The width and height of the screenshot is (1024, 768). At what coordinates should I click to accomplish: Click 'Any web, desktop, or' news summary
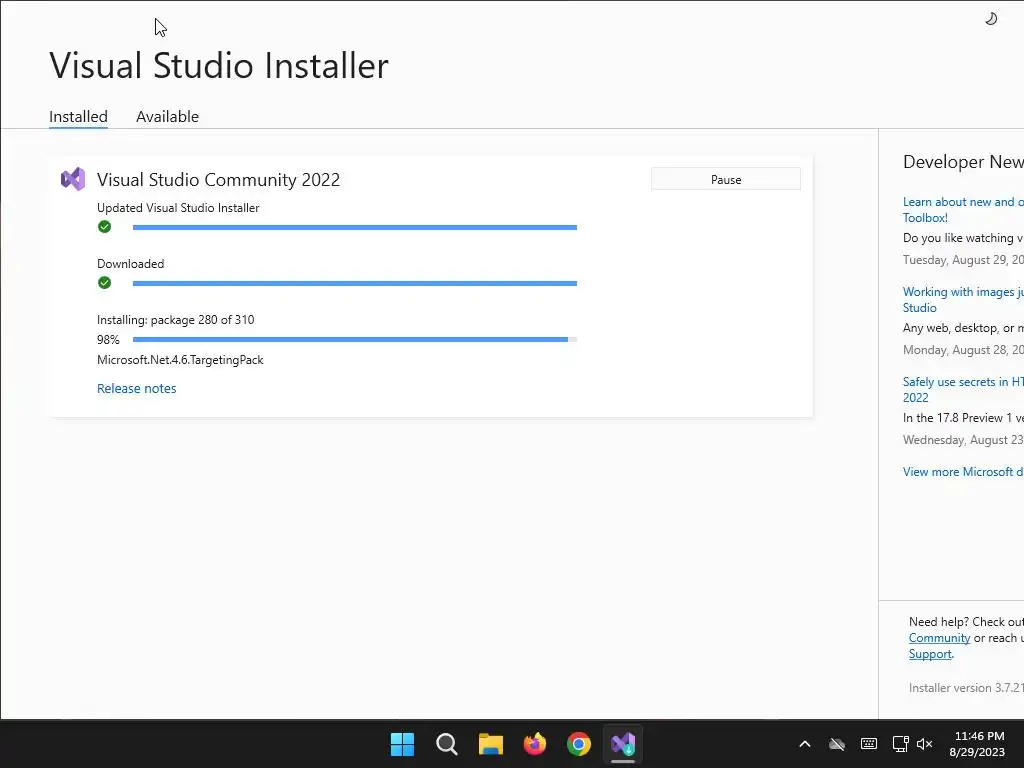[963, 328]
